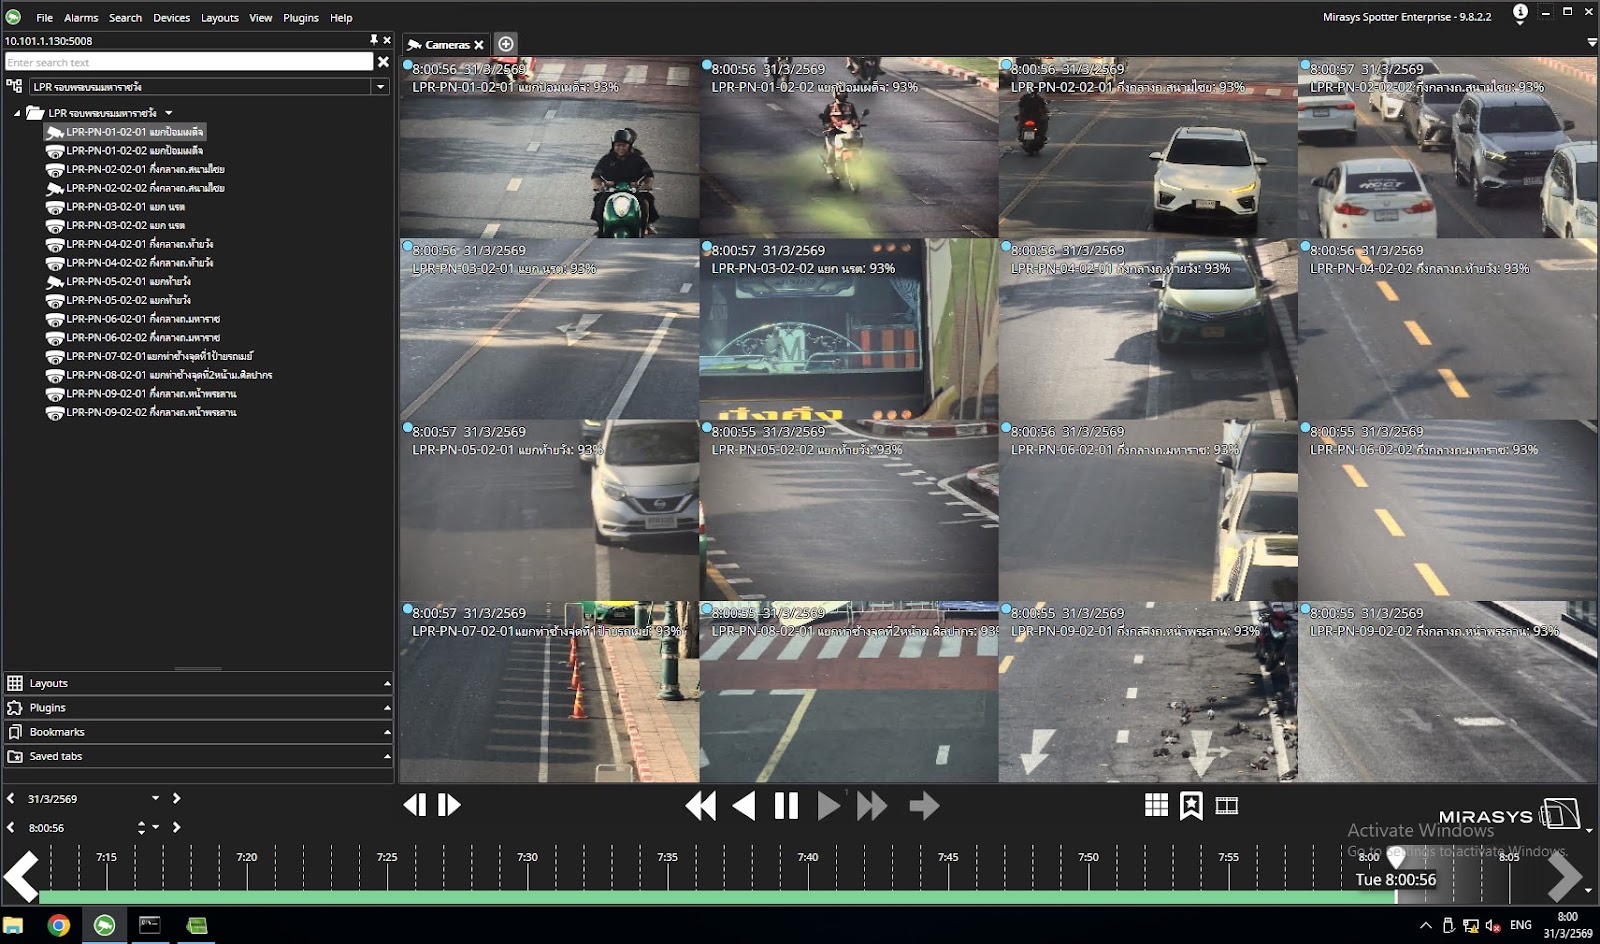Open the View menu
This screenshot has width=1600, height=944.
click(260, 18)
